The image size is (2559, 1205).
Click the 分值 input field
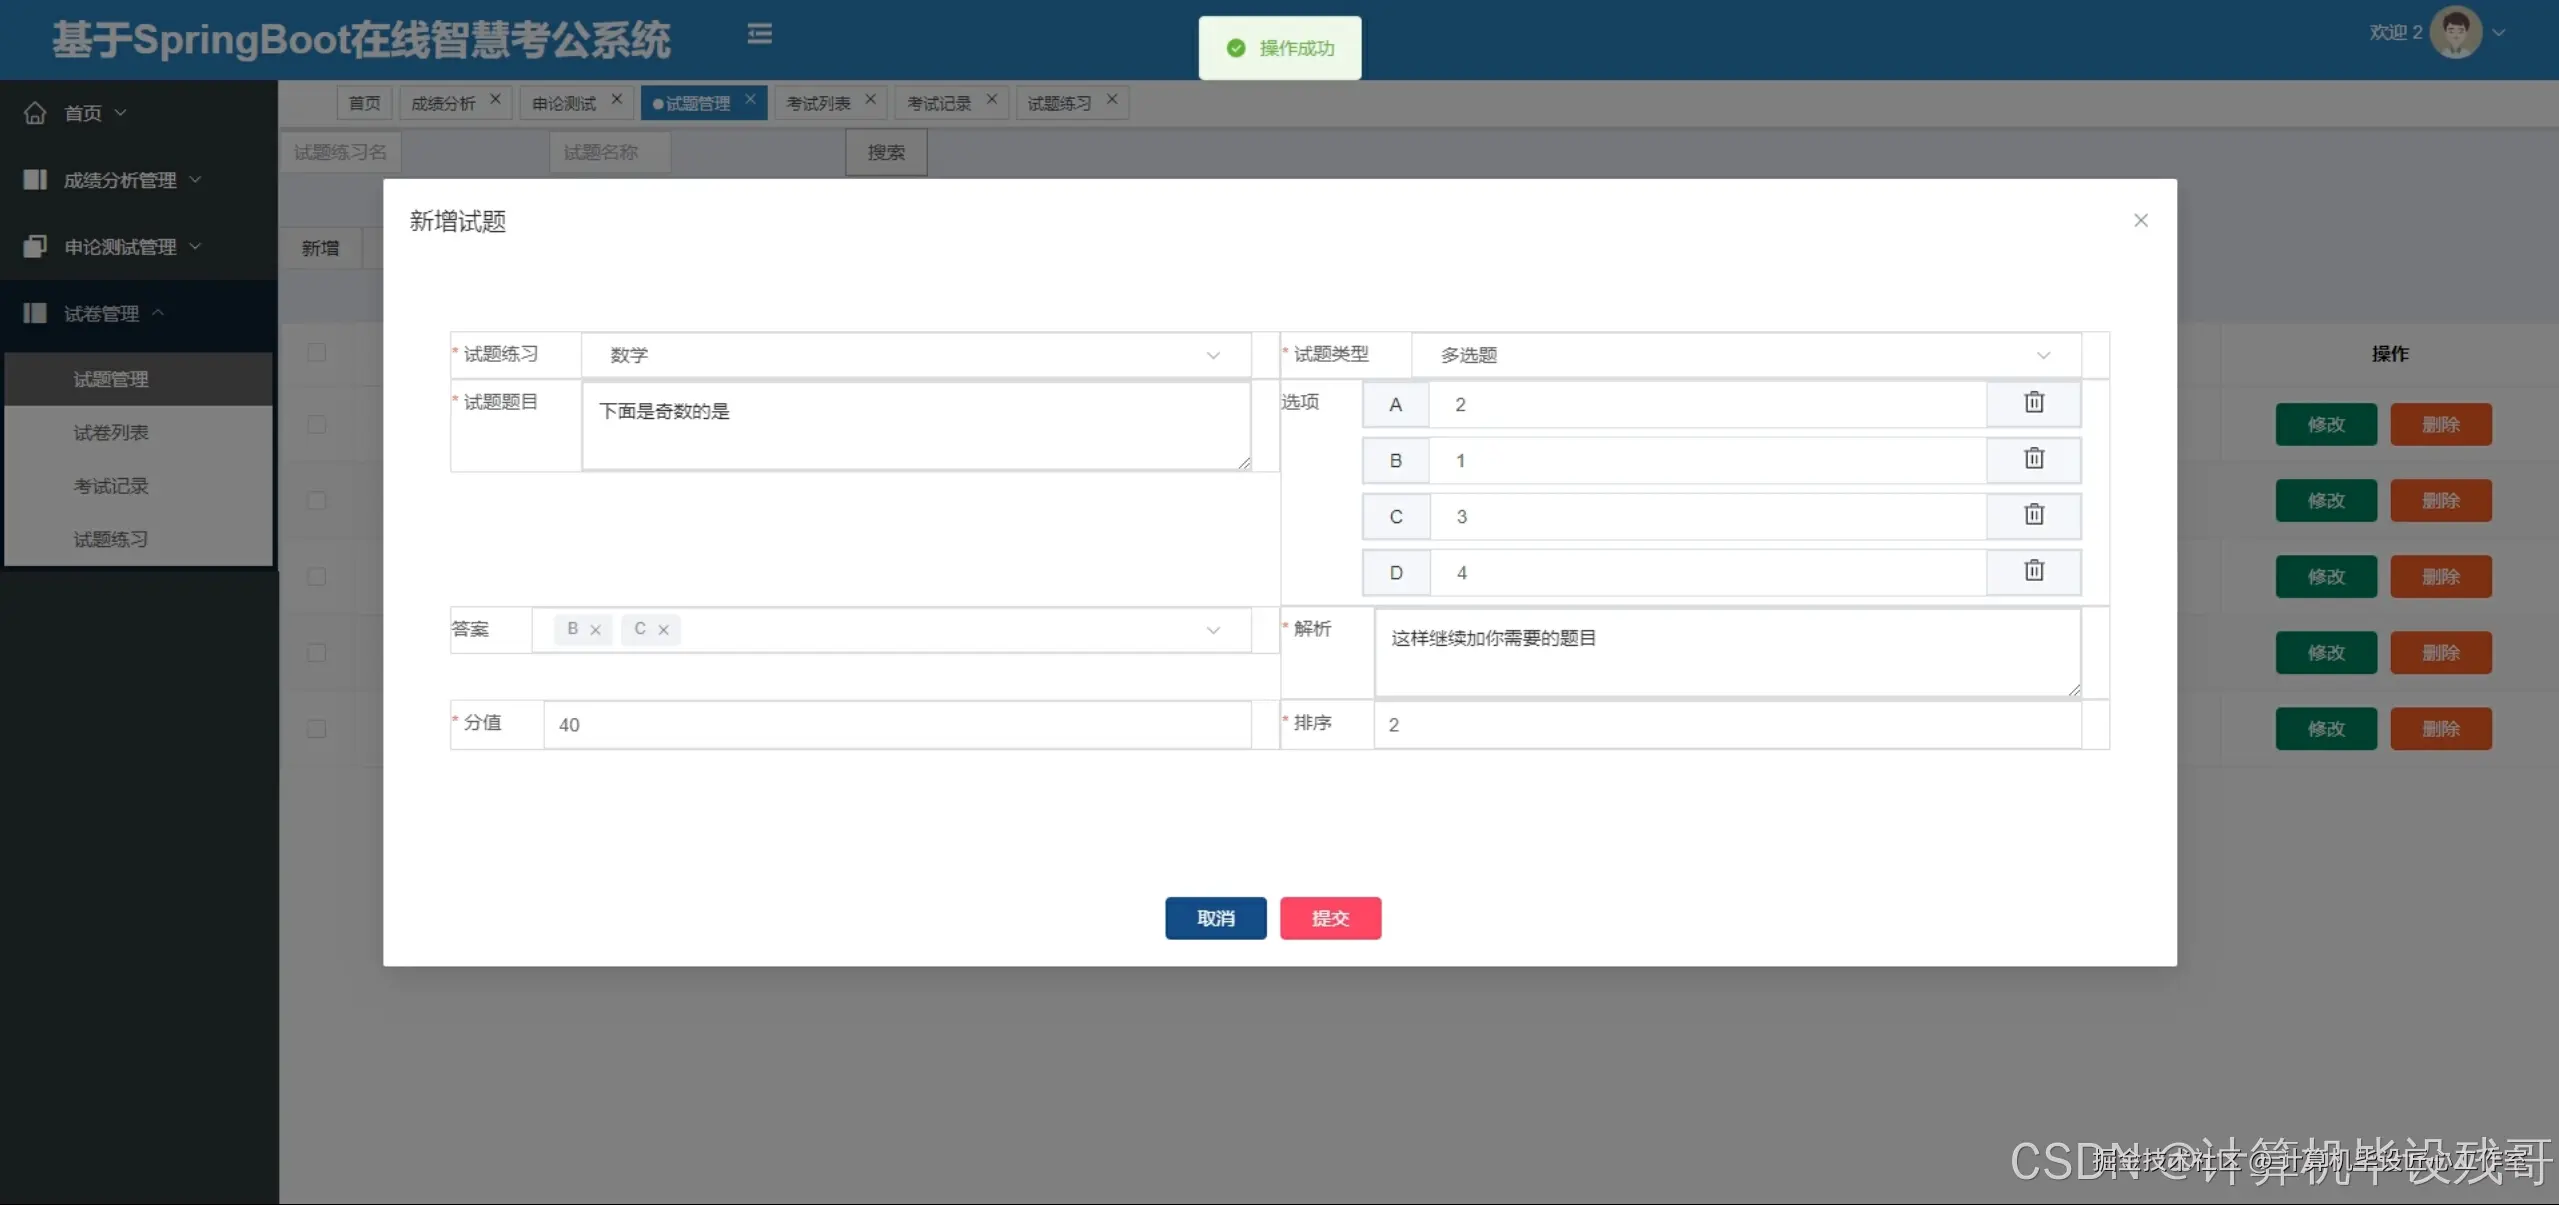click(895, 725)
